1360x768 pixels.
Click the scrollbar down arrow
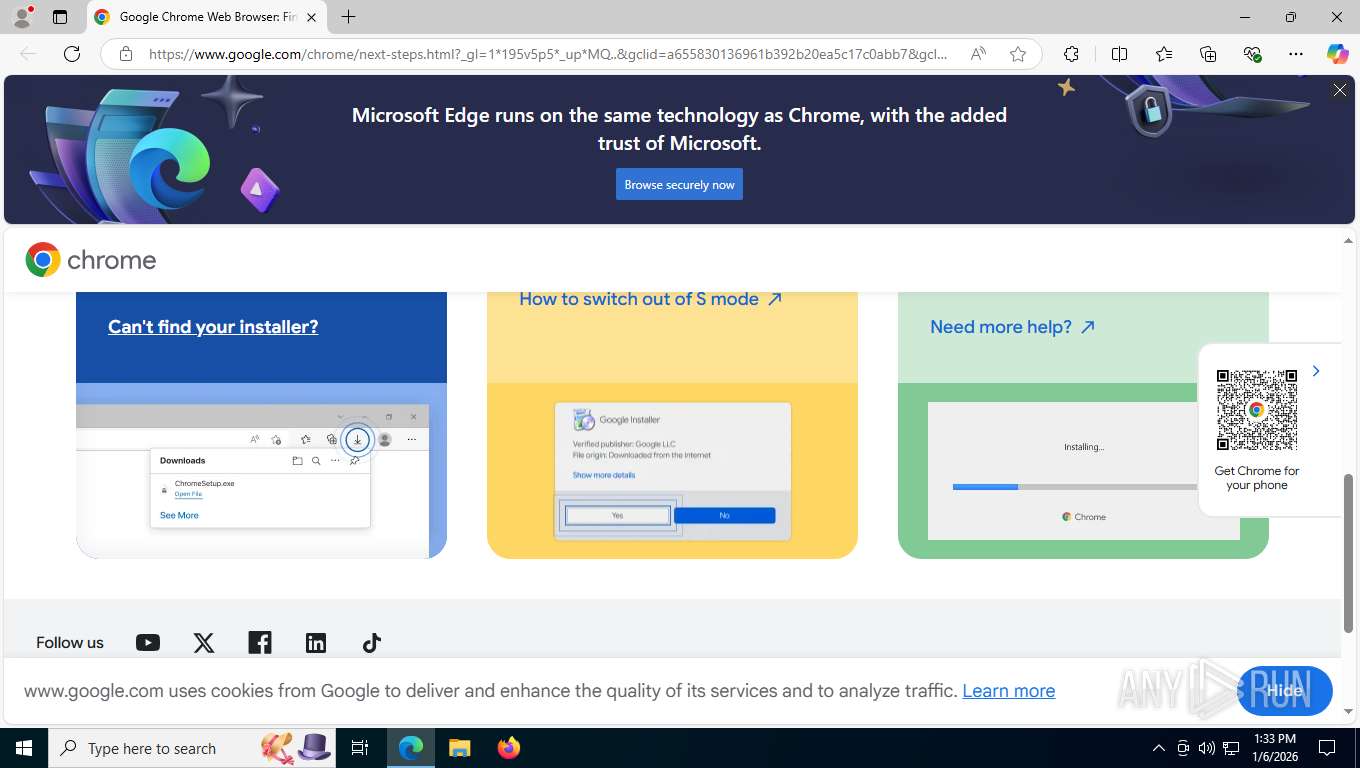tap(1348, 712)
